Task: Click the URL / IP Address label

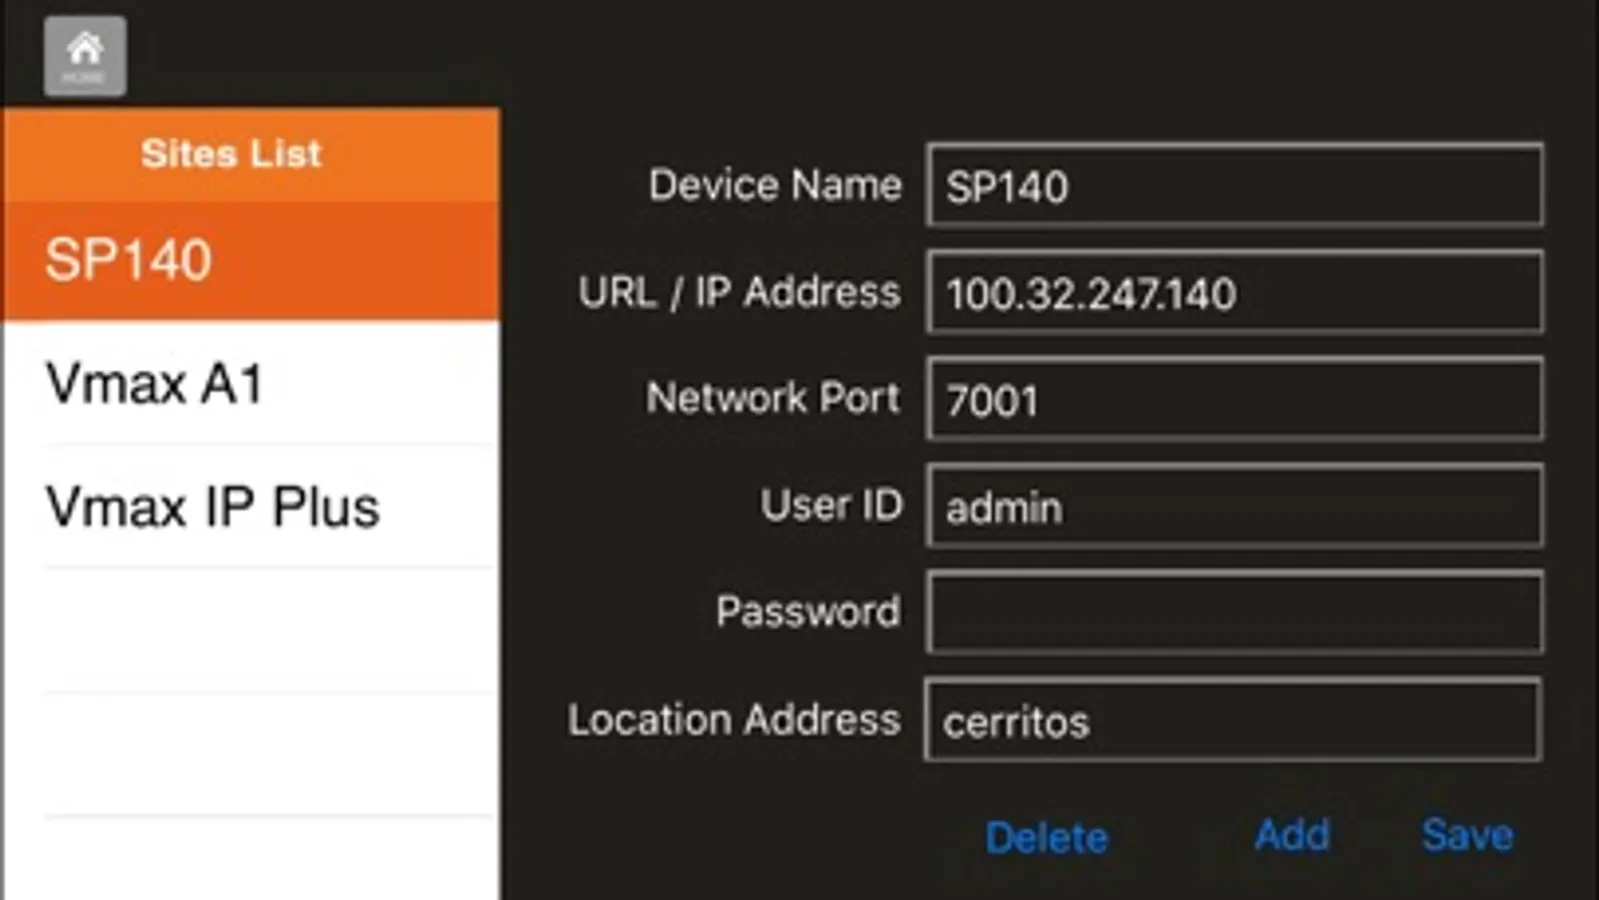Action: pyautogui.click(x=739, y=292)
